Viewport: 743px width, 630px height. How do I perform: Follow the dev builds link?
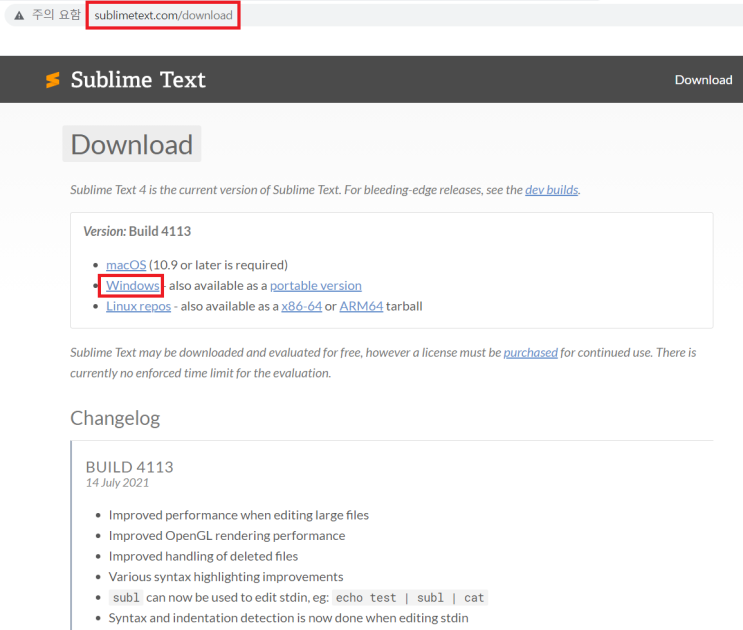[x=551, y=189]
